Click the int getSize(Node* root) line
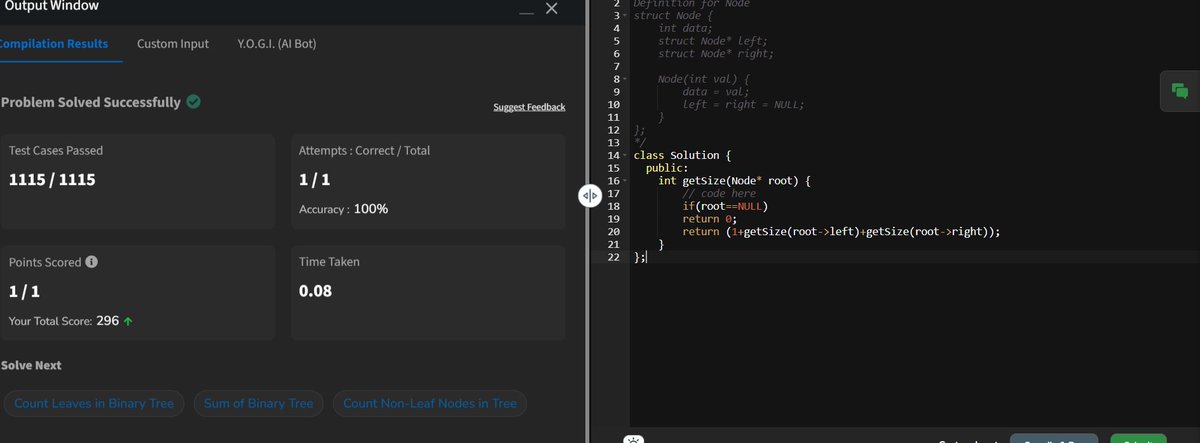The image size is (1200, 443). click(x=734, y=181)
